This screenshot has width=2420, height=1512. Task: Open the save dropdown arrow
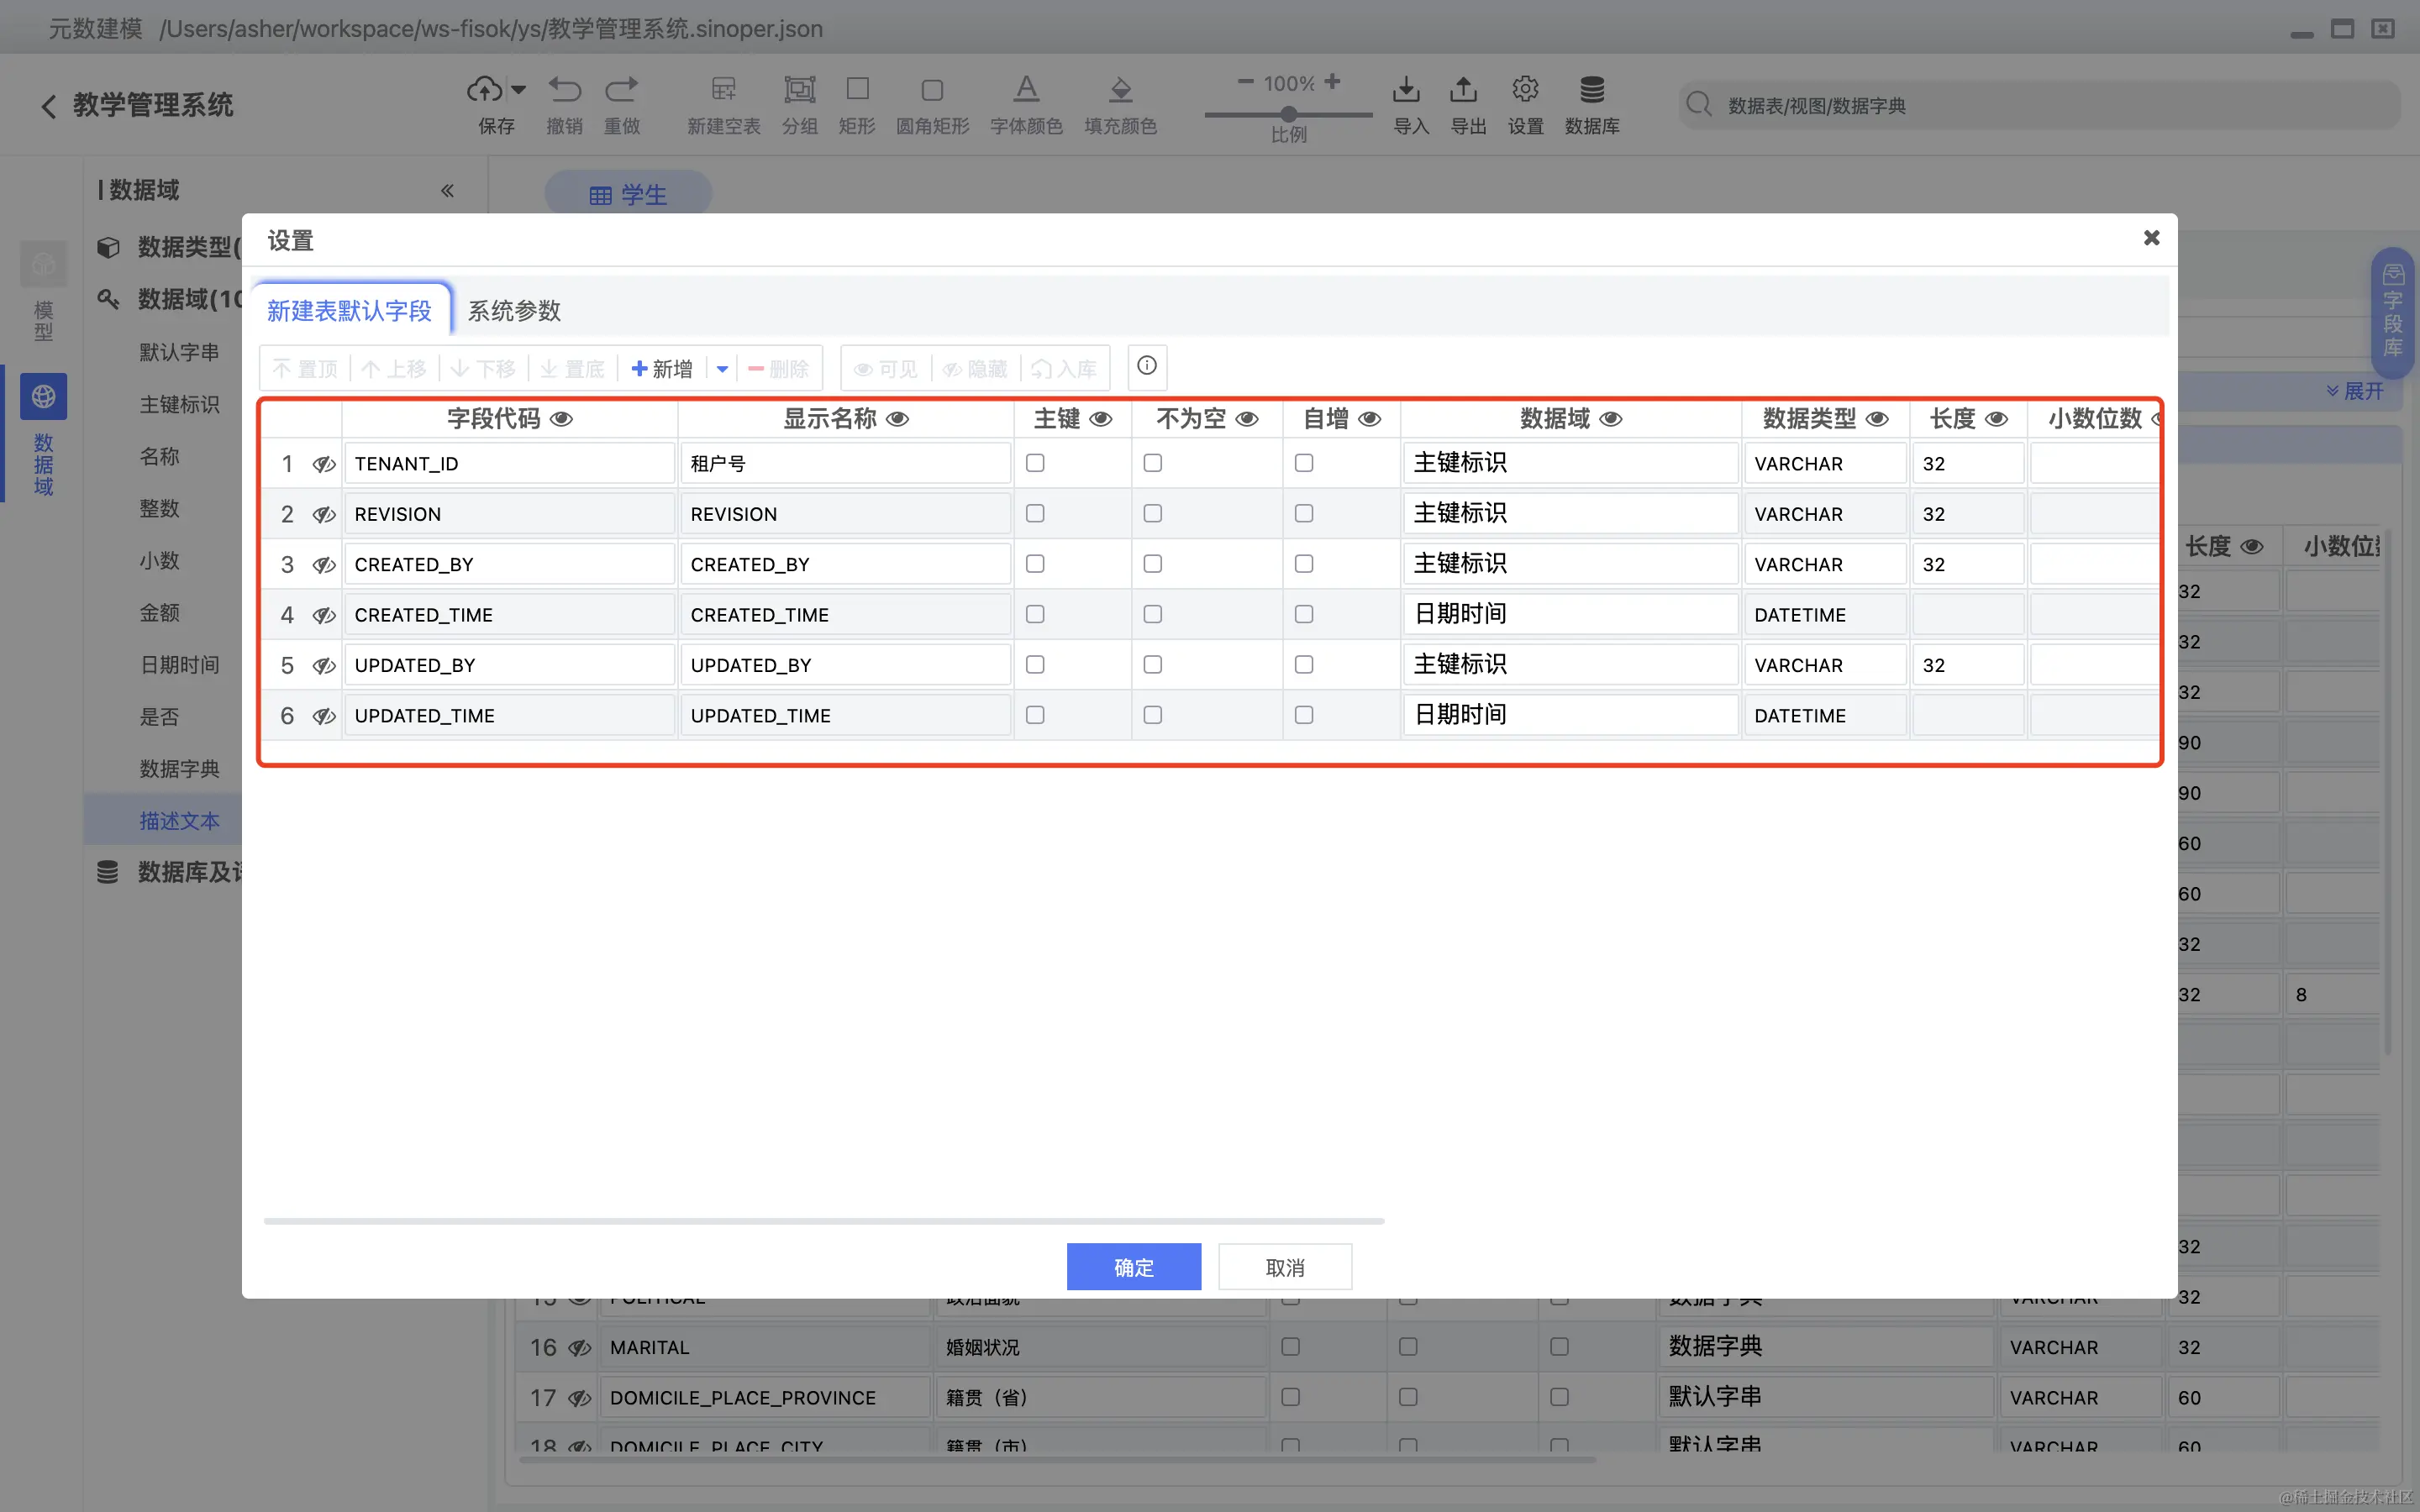[x=518, y=90]
